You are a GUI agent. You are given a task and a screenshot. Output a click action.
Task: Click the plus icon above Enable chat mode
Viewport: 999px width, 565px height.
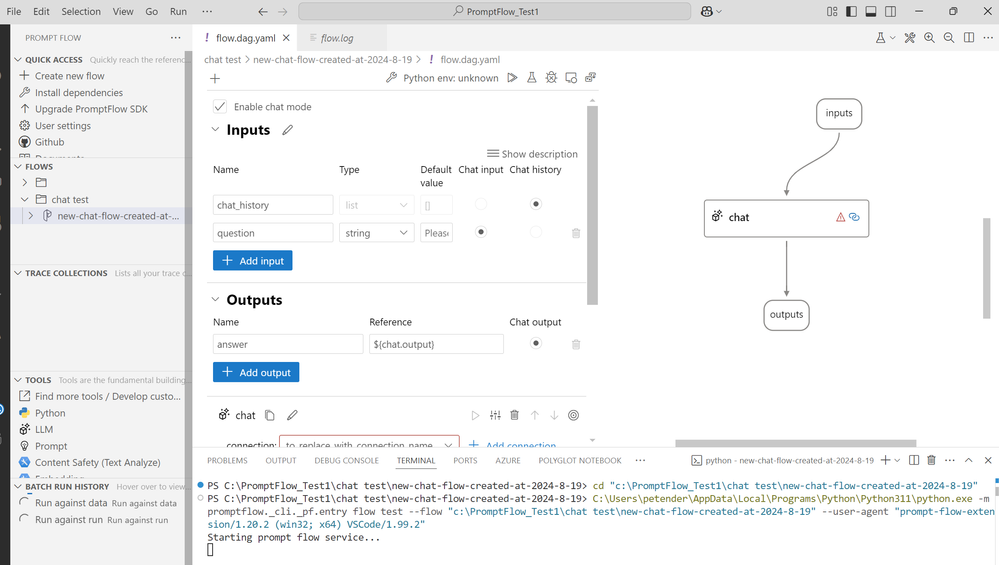tap(215, 78)
